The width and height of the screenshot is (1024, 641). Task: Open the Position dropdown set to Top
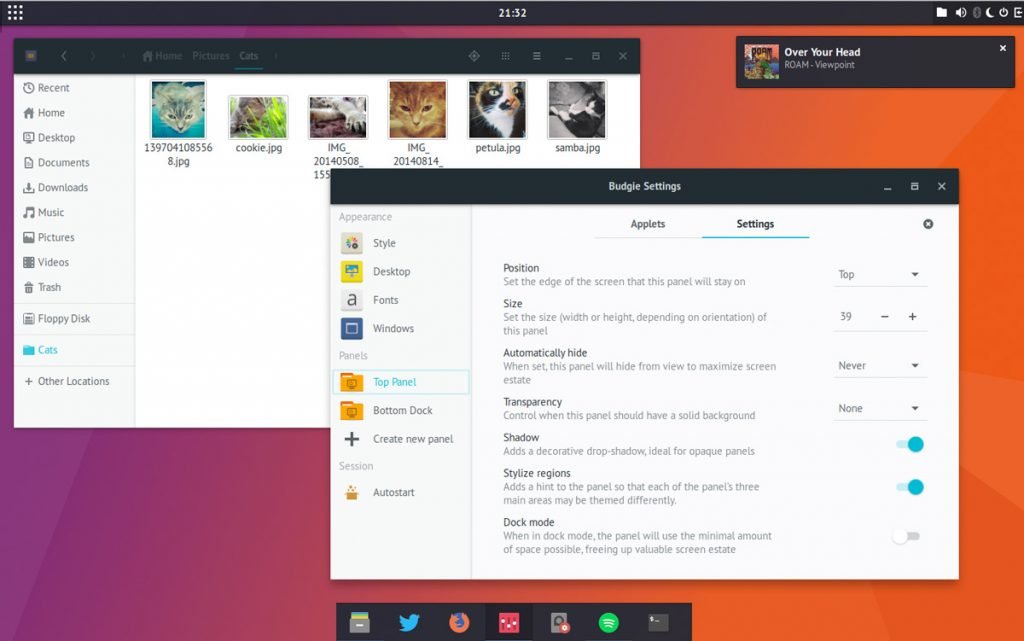coord(880,275)
